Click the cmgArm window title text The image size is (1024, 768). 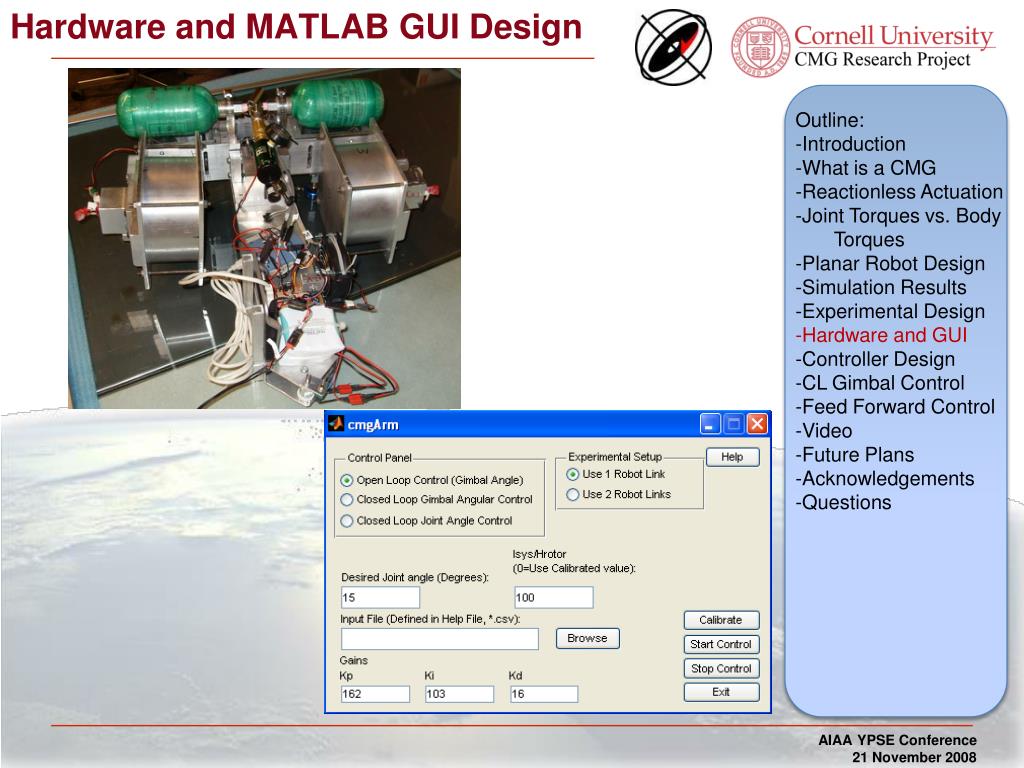tap(373, 425)
